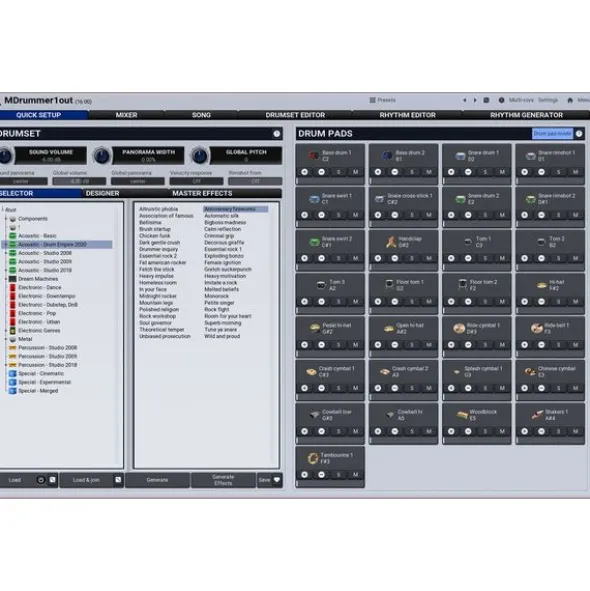Viewport: 590px width, 591px height.
Task: Click the Global Pitch knob
Action: (x=199, y=156)
